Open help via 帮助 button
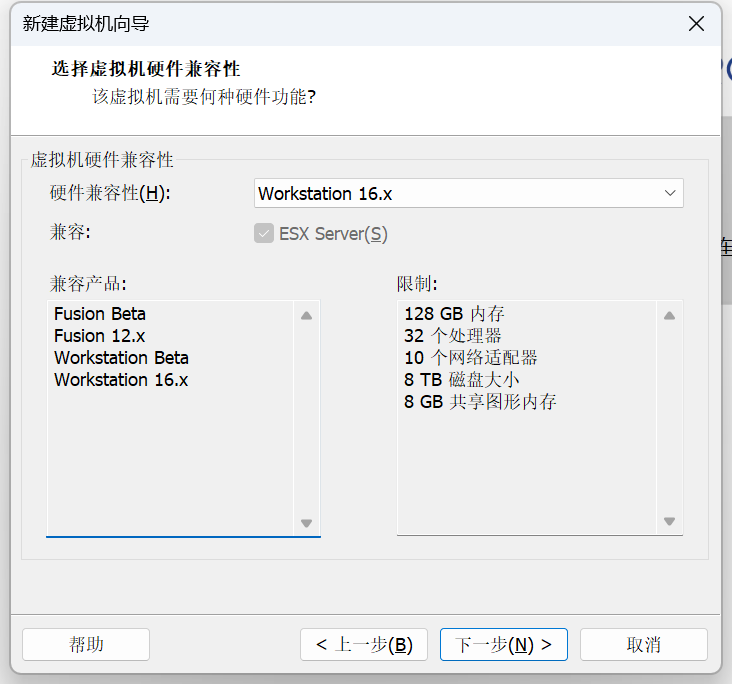Screen dimensions: 732x684 [x=86, y=644]
